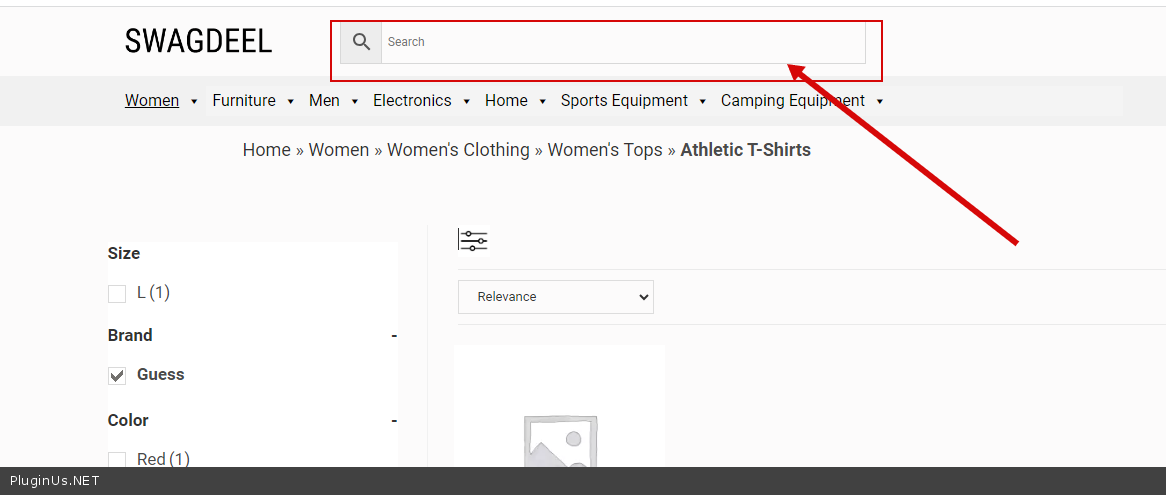Go to Women's Tops breadcrumb
The width and height of the screenshot is (1166, 495).
(605, 150)
